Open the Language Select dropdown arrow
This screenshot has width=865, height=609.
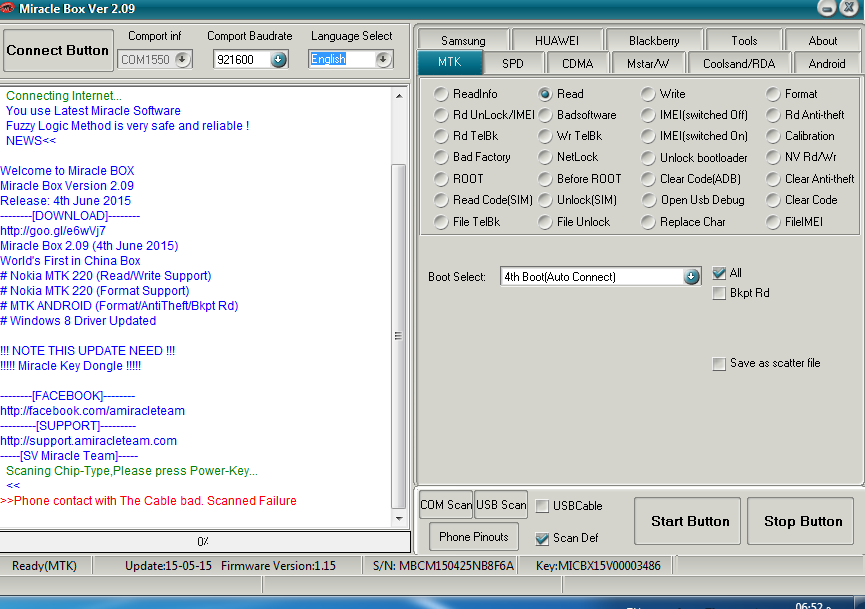coord(383,59)
